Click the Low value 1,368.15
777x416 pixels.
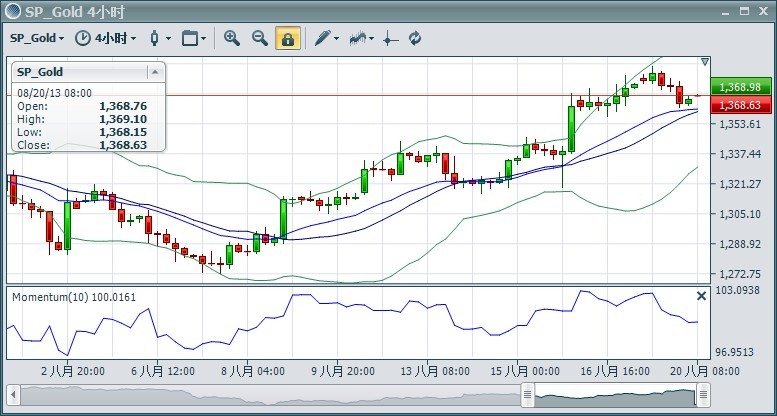[x=123, y=132]
